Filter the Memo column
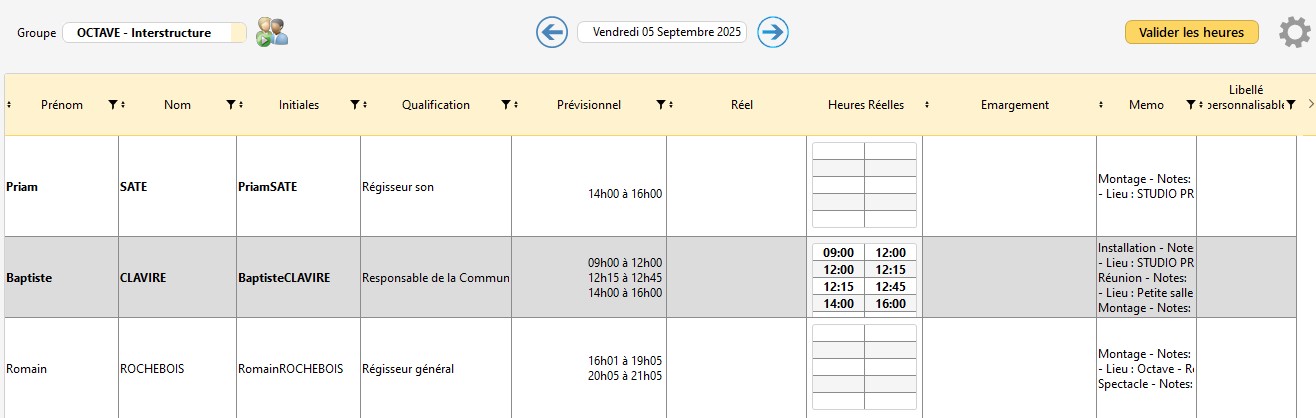This screenshot has width=1316, height=418. click(x=1190, y=105)
